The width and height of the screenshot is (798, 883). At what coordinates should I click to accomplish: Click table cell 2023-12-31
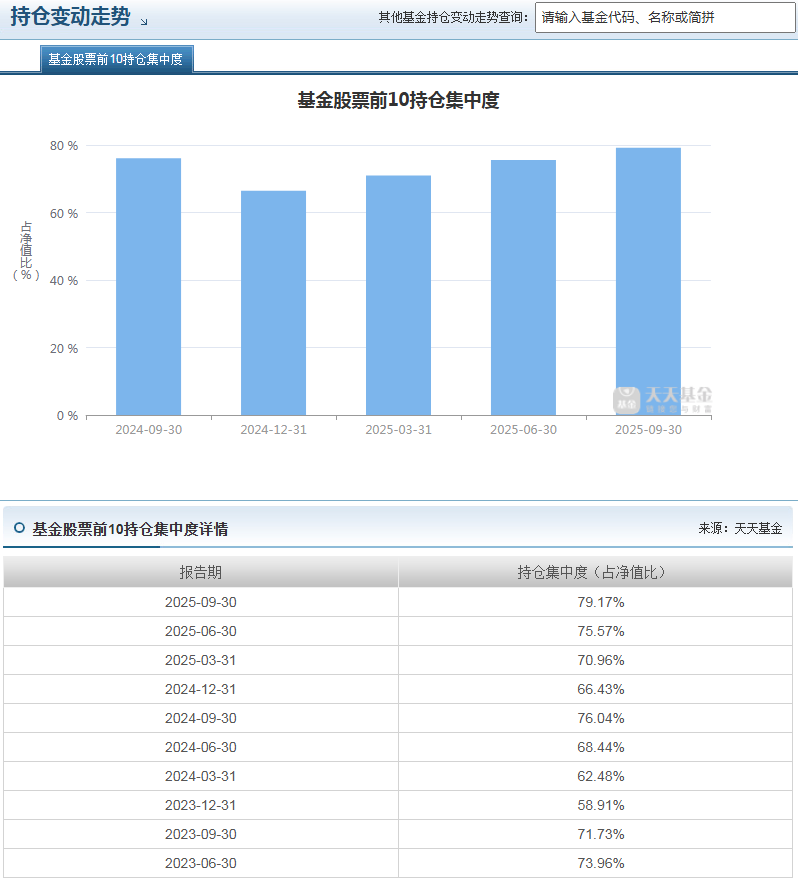click(x=200, y=805)
